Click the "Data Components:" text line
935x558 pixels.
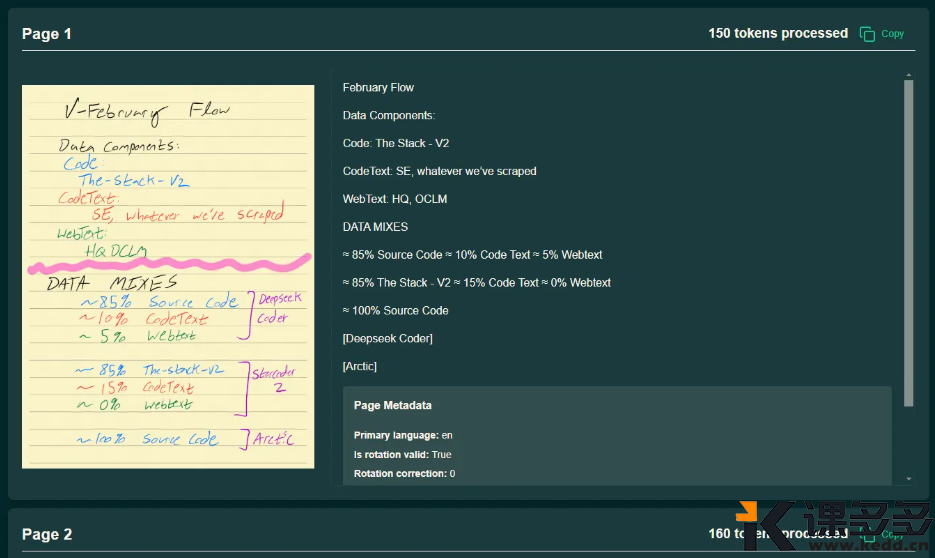(388, 116)
